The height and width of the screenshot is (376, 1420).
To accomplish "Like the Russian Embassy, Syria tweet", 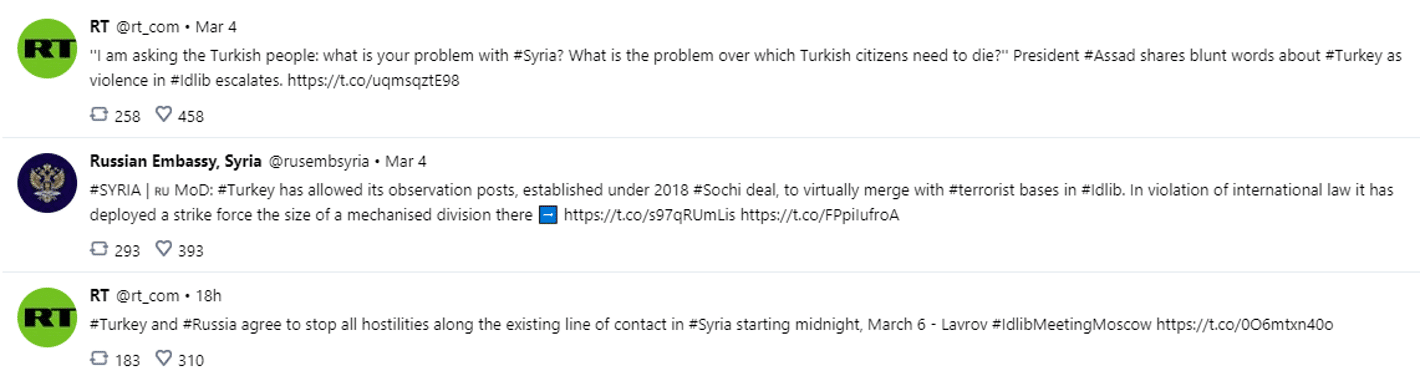I will tap(164, 250).
